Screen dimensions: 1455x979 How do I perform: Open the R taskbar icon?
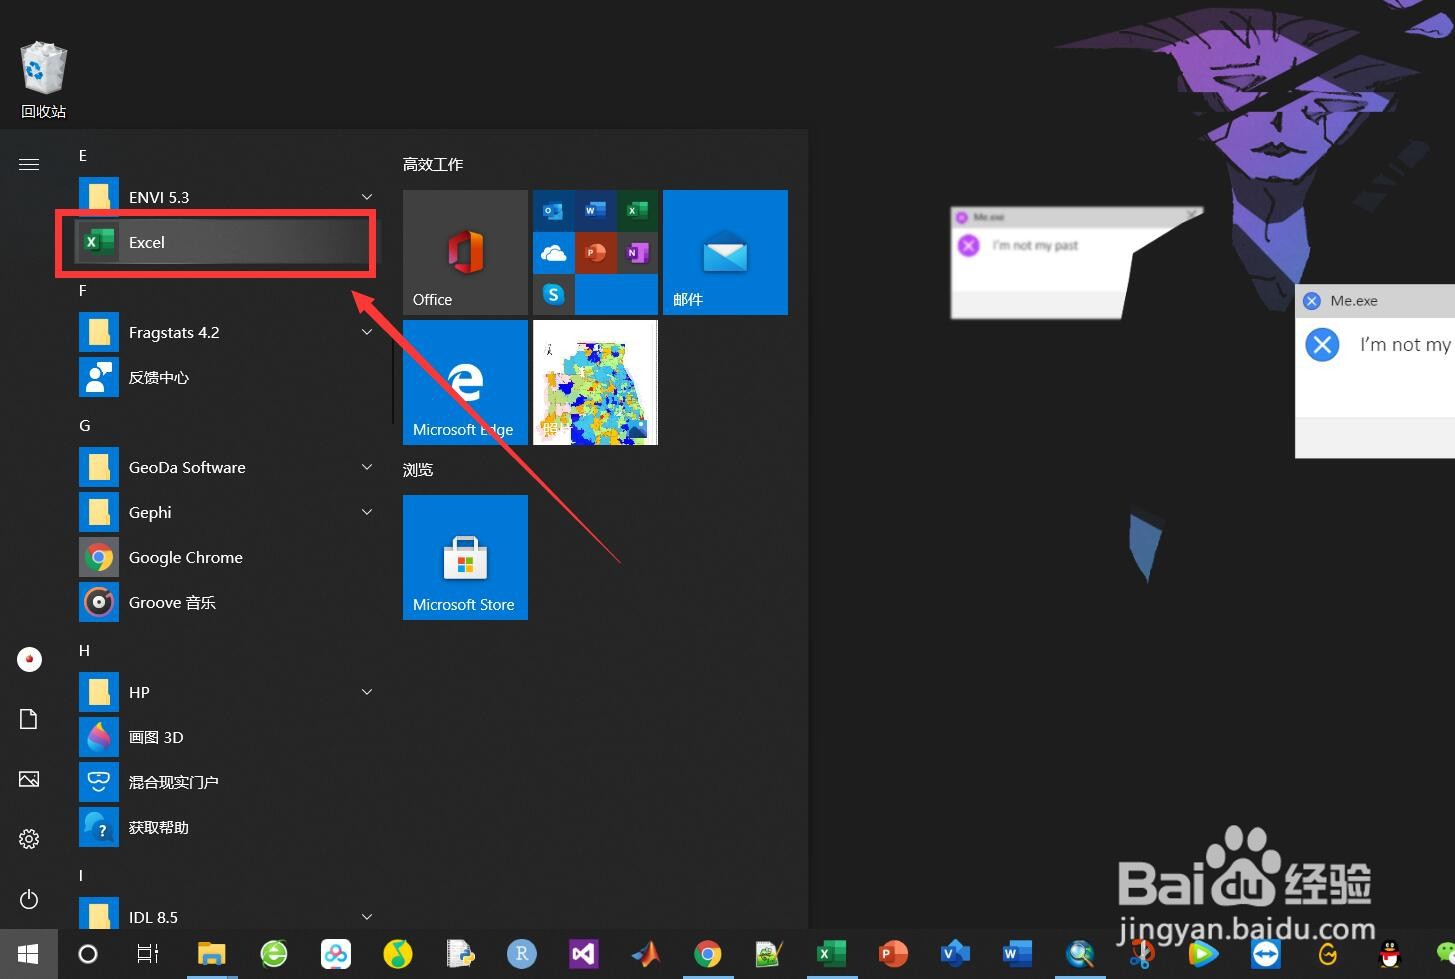pyautogui.click(x=522, y=954)
